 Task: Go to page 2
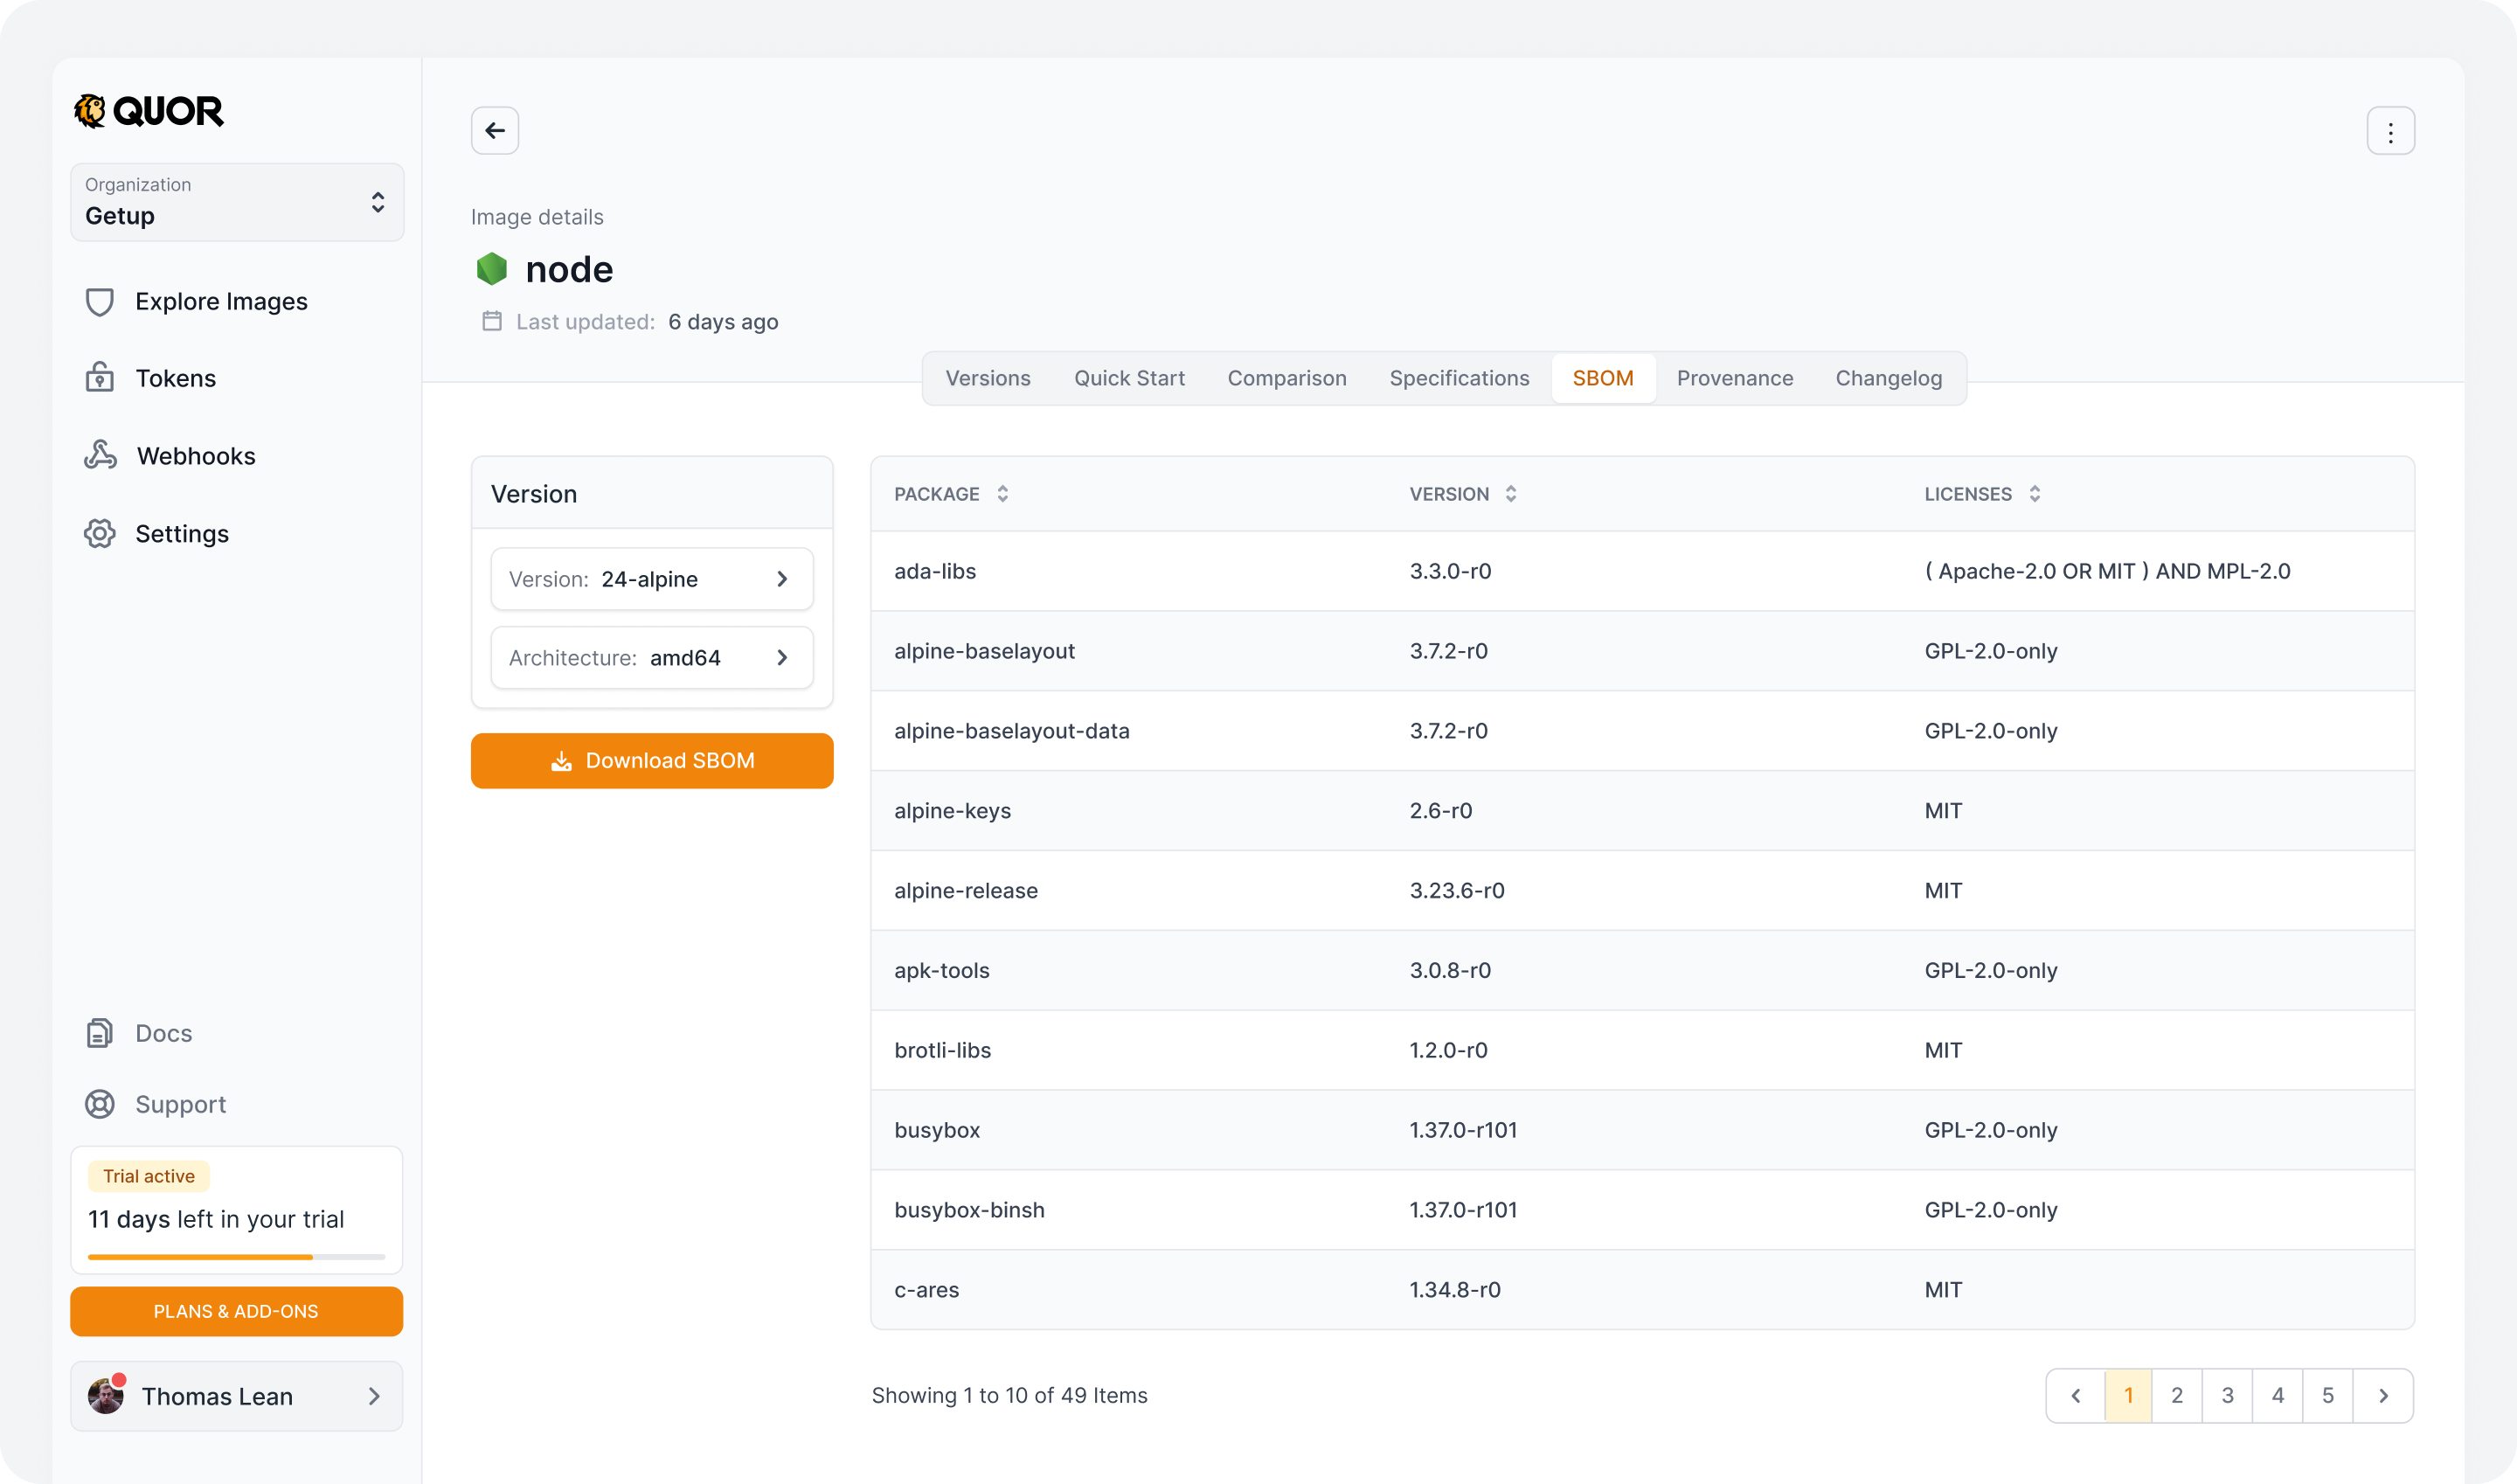tap(2177, 1395)
